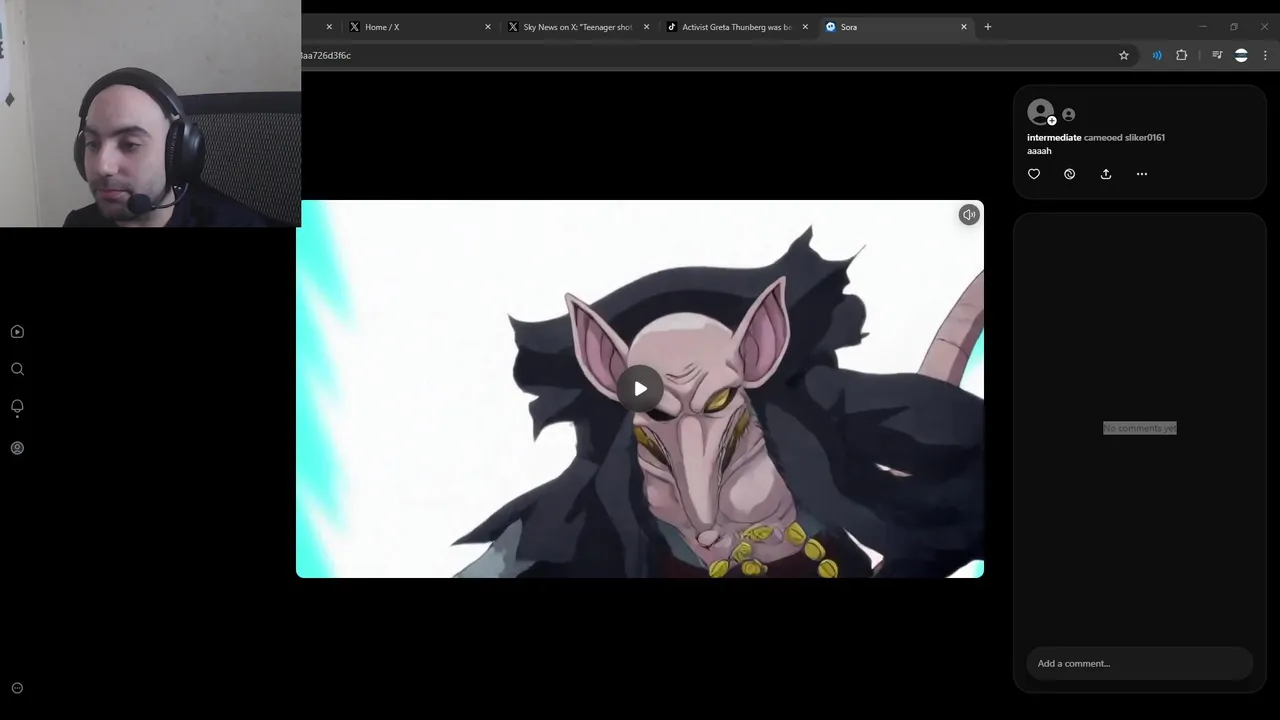
Task: Like the post with the heart icon
Action: (x=1034, y=174)
